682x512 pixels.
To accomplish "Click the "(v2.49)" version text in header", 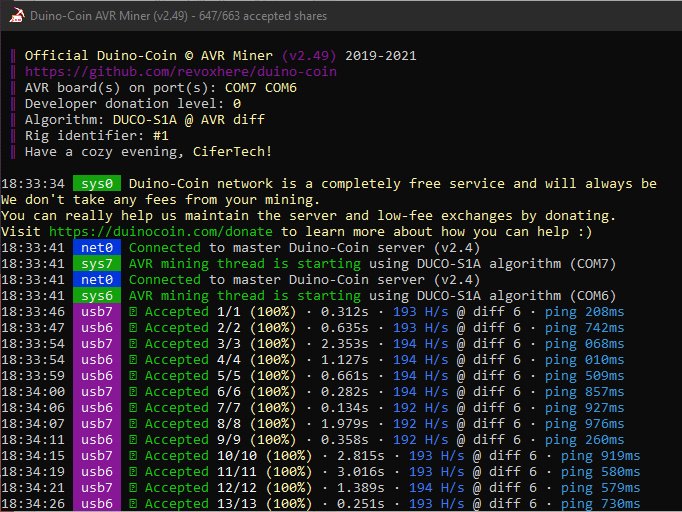I will pos(309,56).
